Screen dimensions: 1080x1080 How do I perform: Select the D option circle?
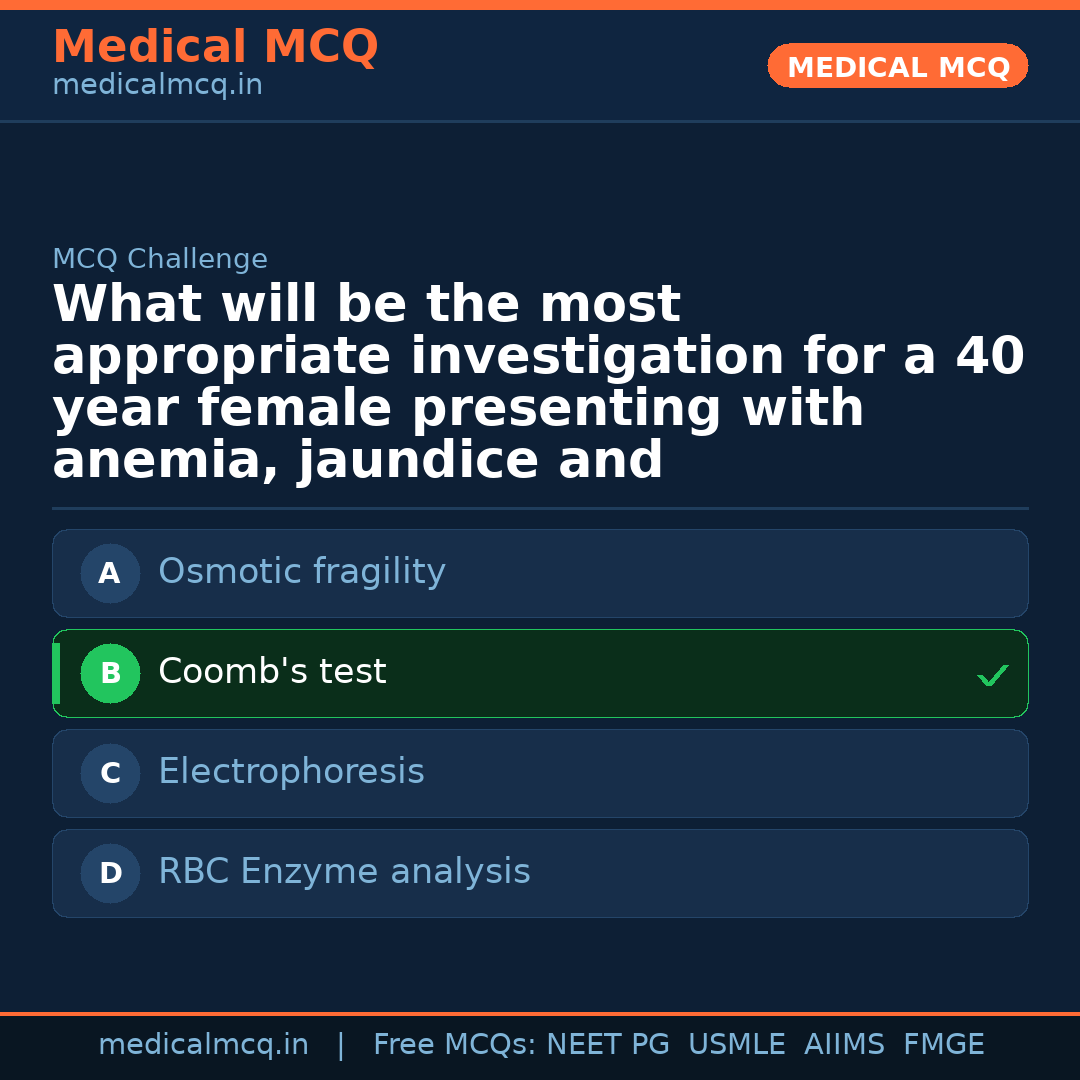(110, 873)
